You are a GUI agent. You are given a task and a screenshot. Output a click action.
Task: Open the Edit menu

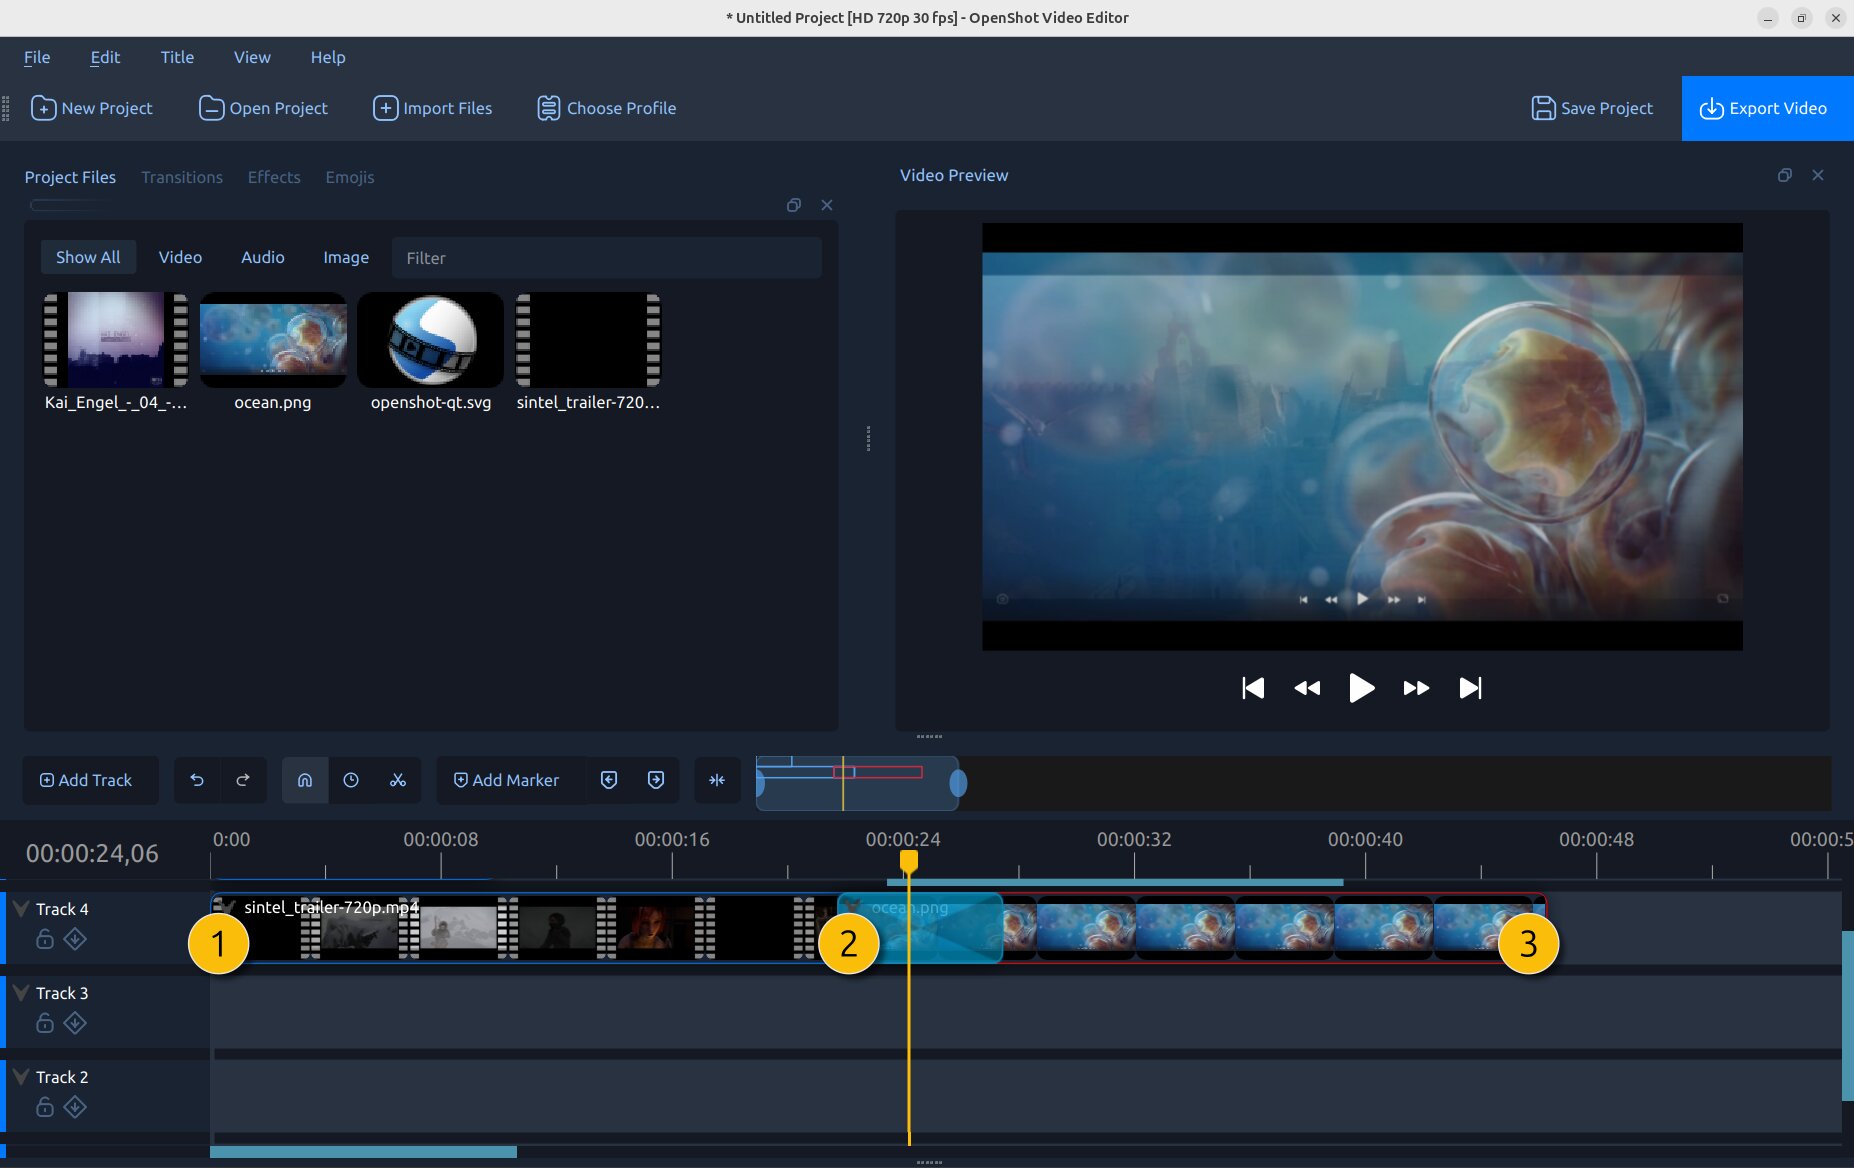coord(104,57)
